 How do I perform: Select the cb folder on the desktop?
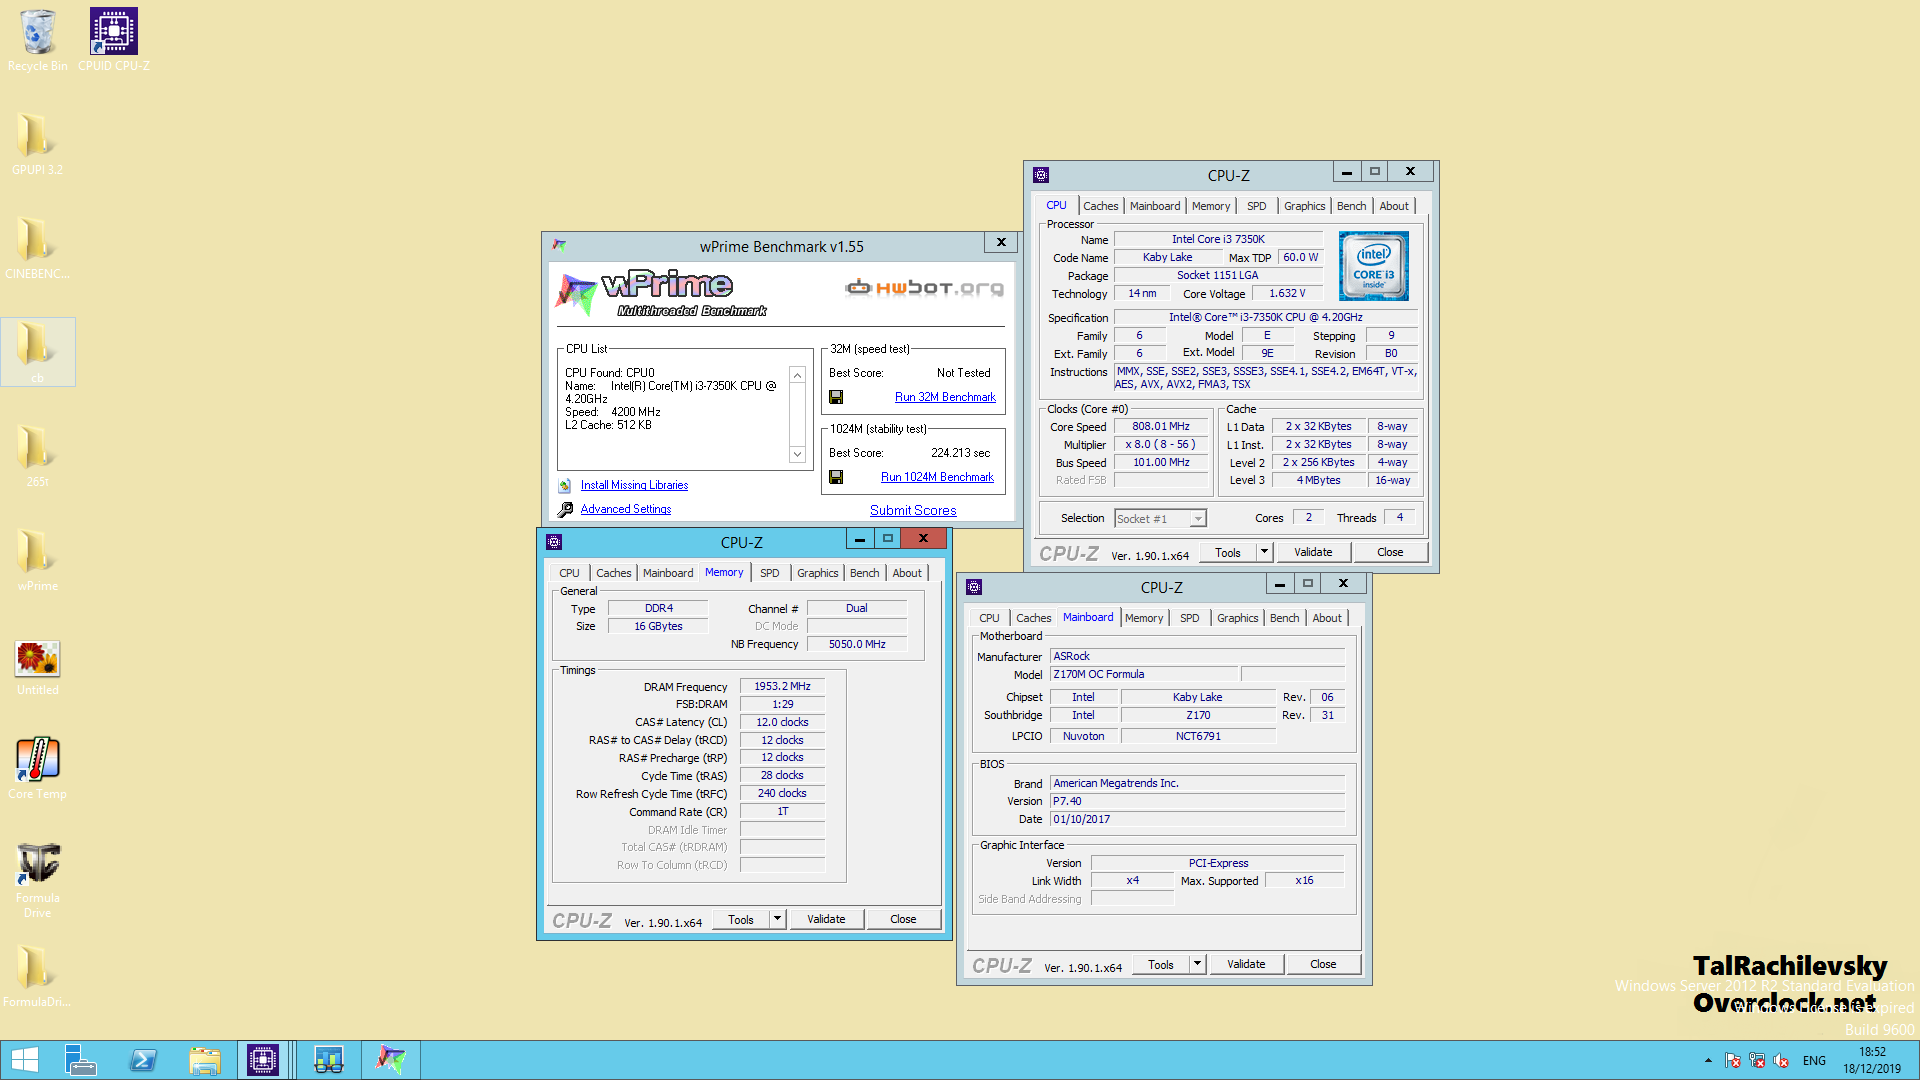click(37, 352)
